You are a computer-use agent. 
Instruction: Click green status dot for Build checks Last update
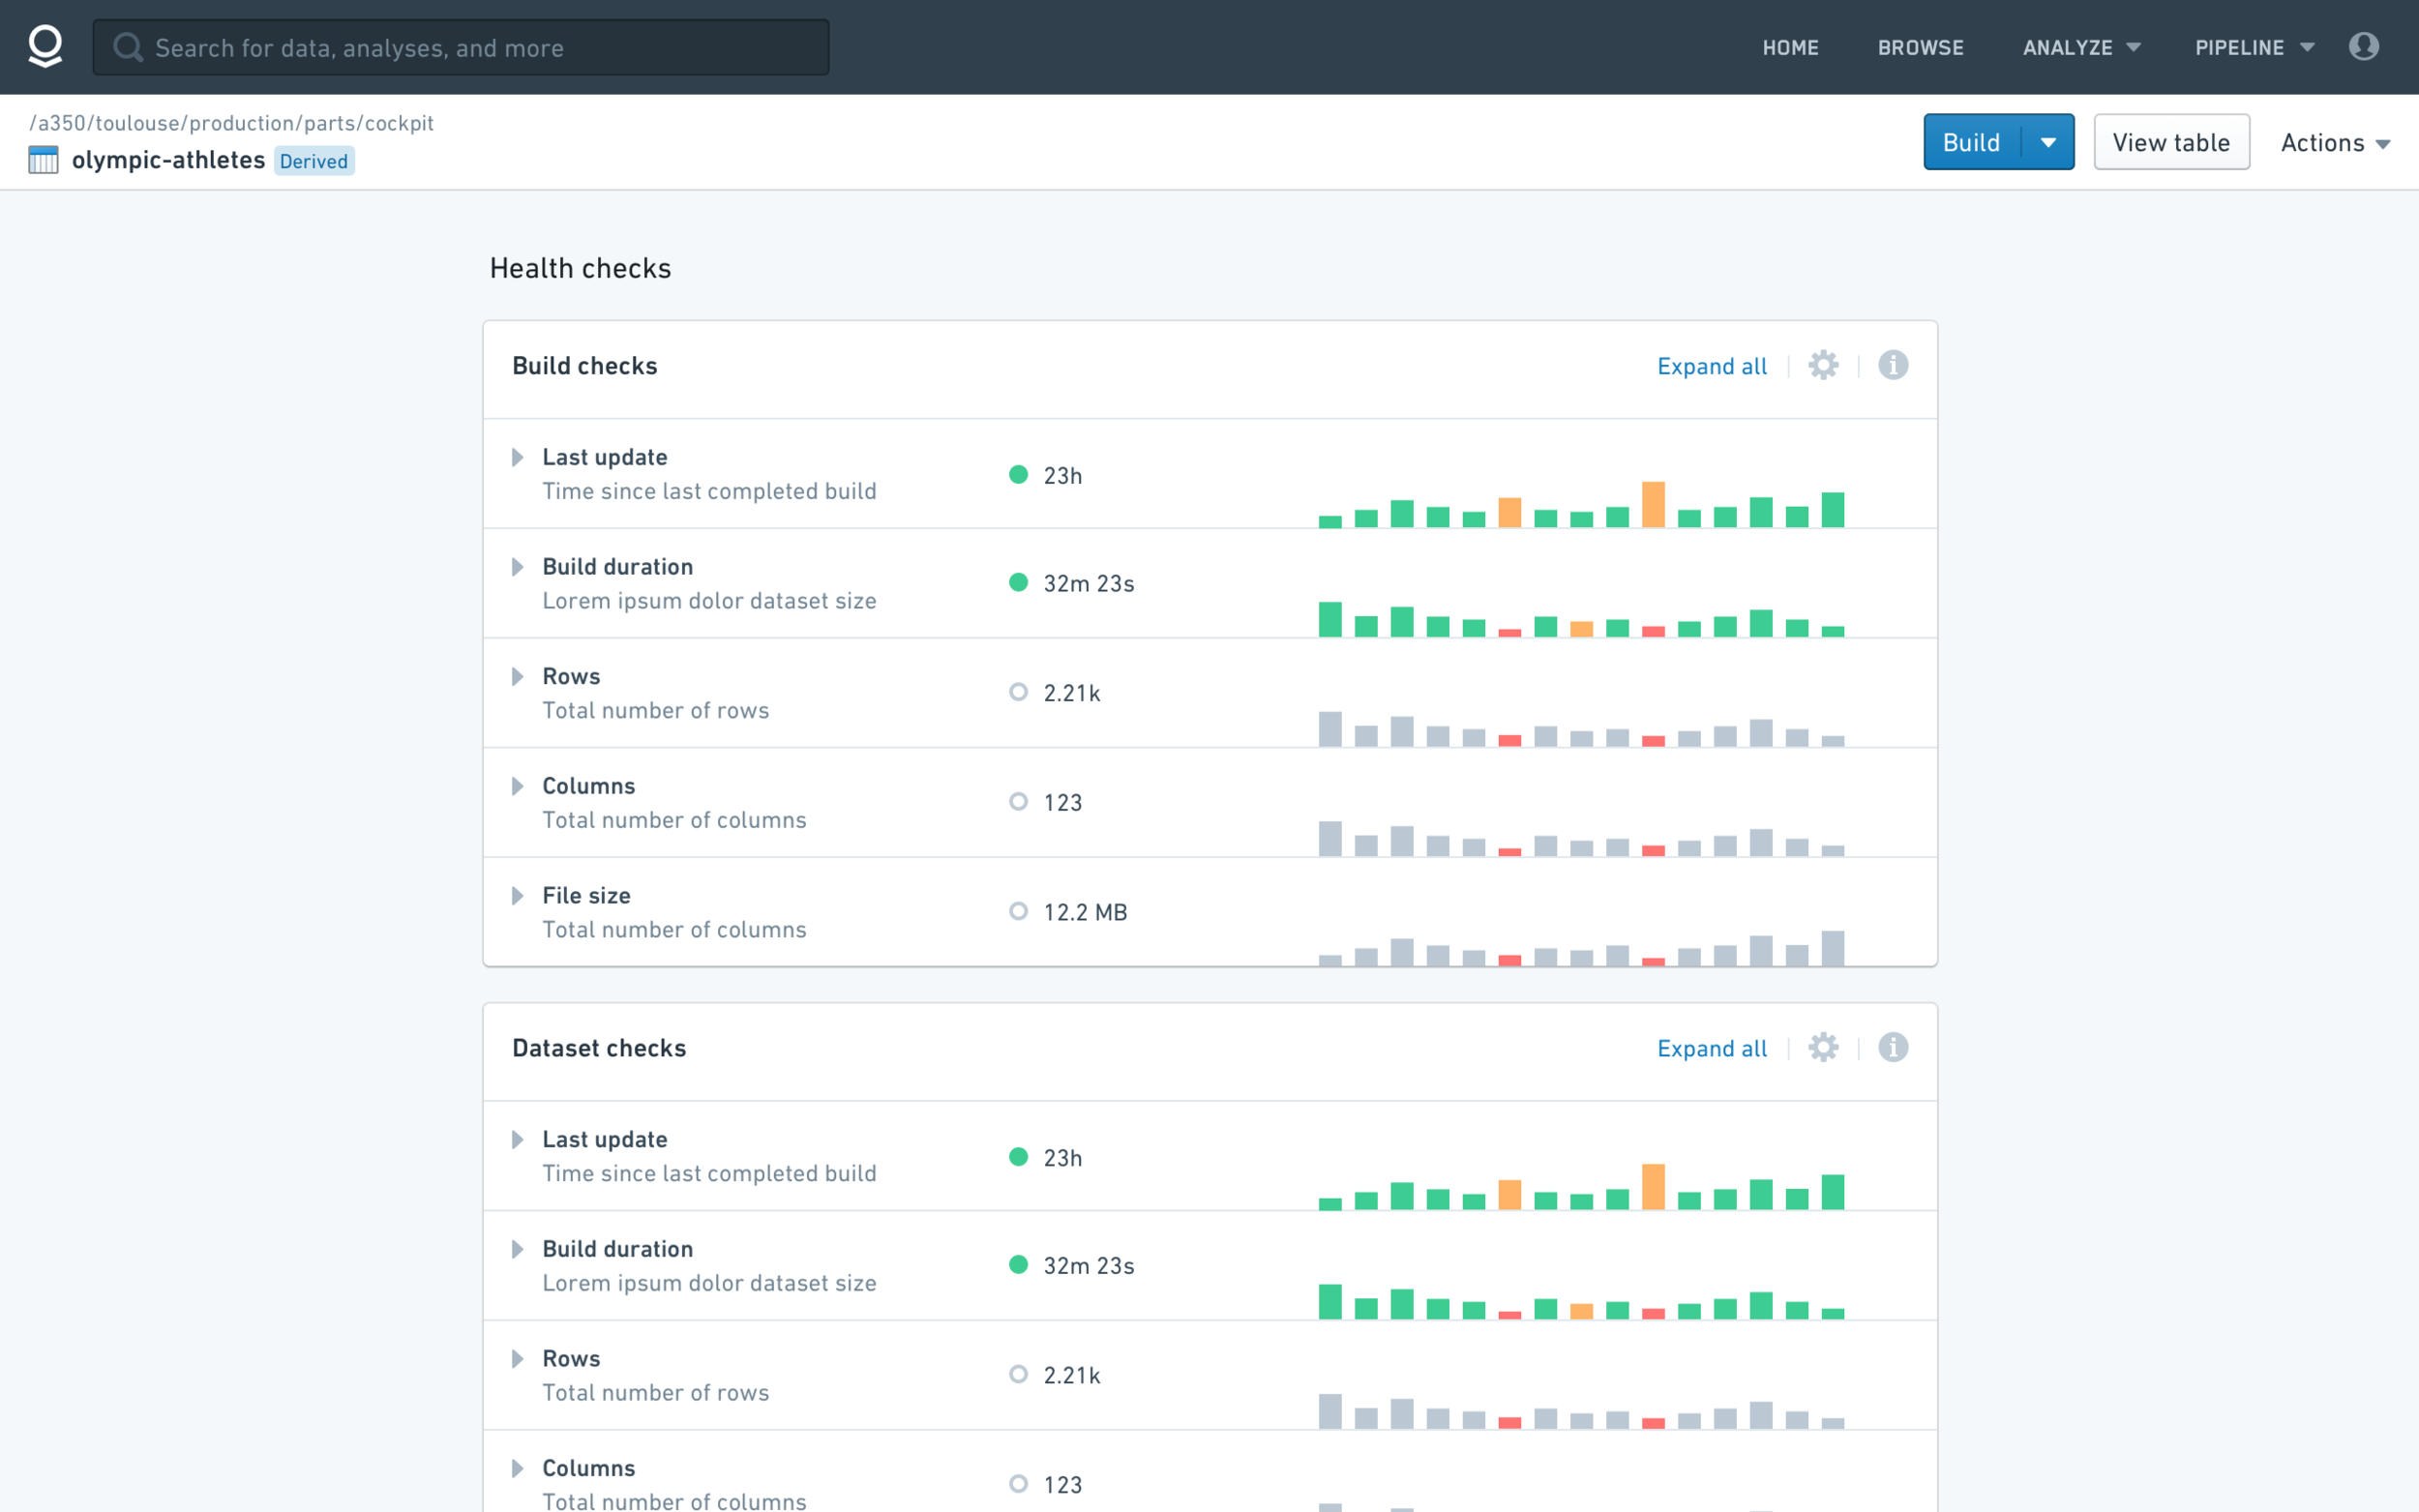1018,474
